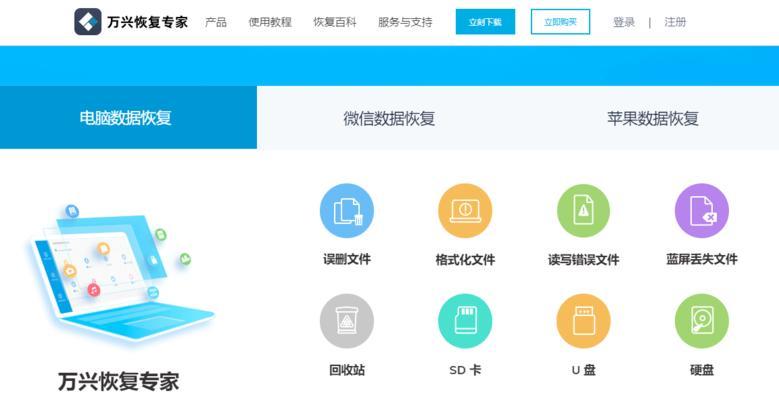Click the 万兴恢复专家 header brand text
Image resolution: width=779 pixels, height=400 pixels.
coord(147,22)
